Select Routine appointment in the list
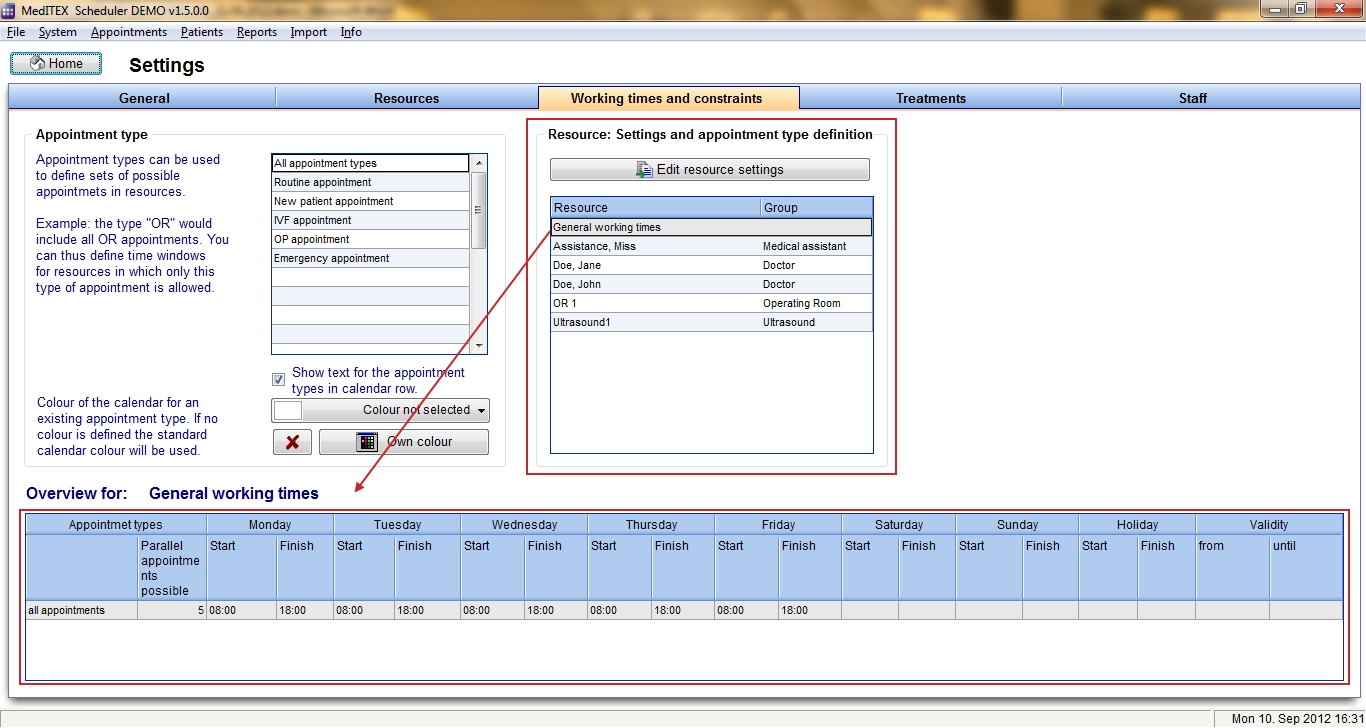 [x=370, y=182]
